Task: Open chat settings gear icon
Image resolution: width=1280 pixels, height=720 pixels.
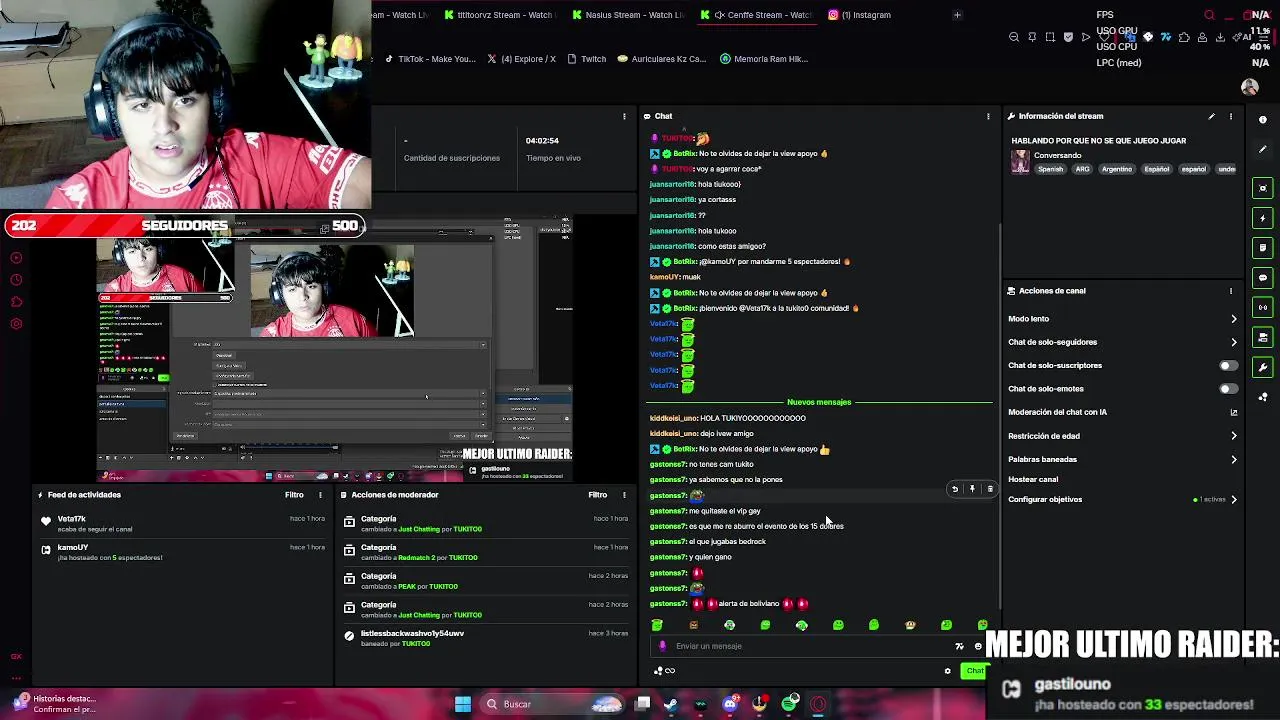Action: pos(948,671)
